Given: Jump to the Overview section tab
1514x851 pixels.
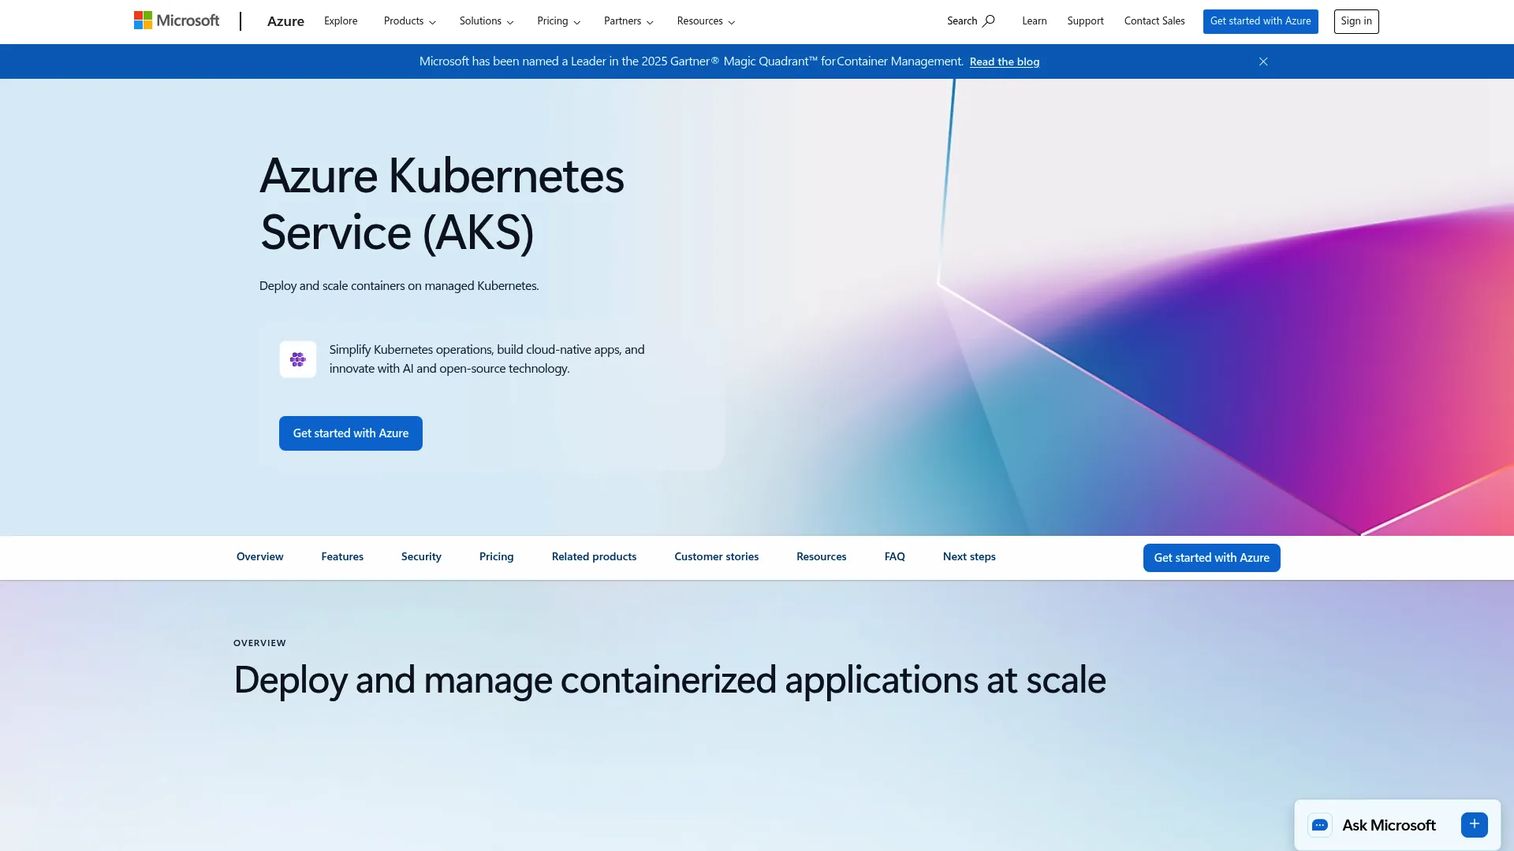Looking at the screenshot, I should pos(260,557).
